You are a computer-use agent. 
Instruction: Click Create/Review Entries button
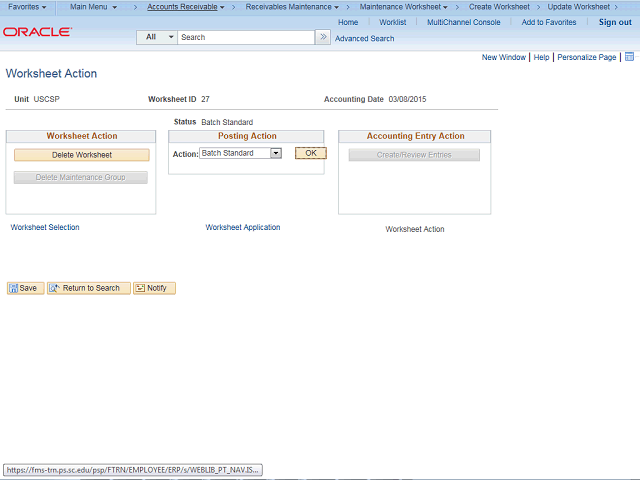tap(414, 155)
